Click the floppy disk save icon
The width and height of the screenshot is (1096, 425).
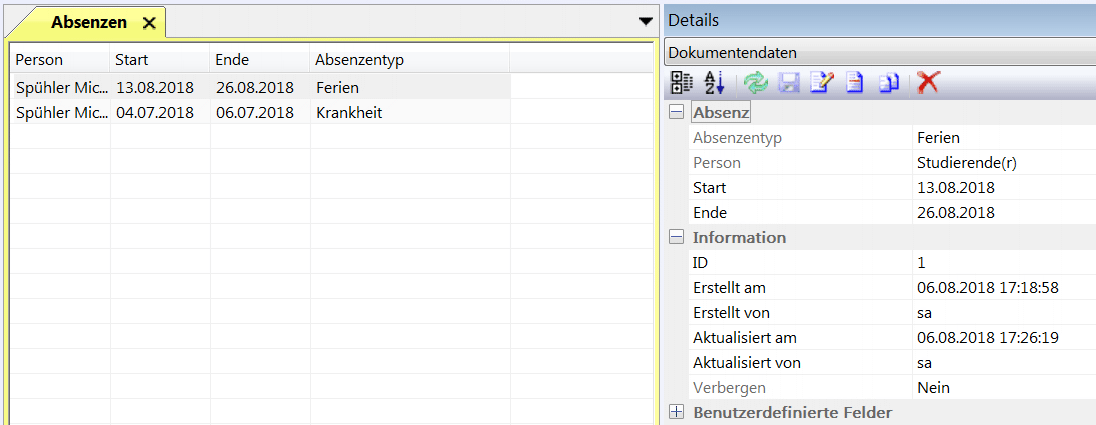(x=789, y=84)
